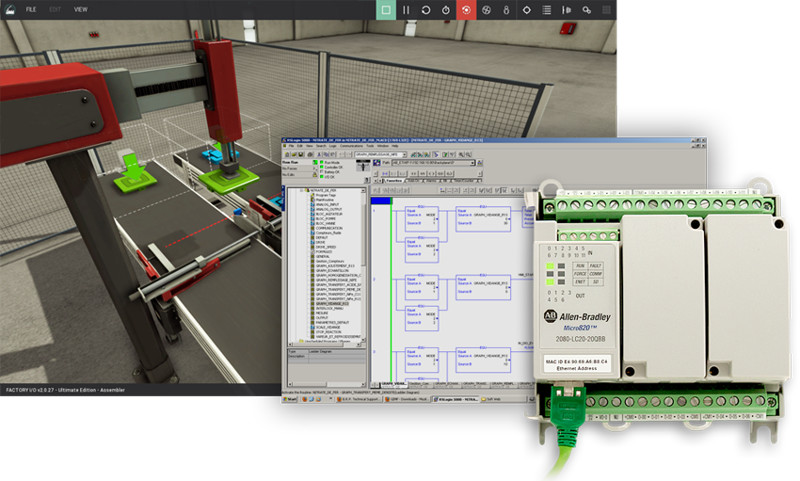Pause the Factory I/O simulation
The image size is (800, 481).
406,10
